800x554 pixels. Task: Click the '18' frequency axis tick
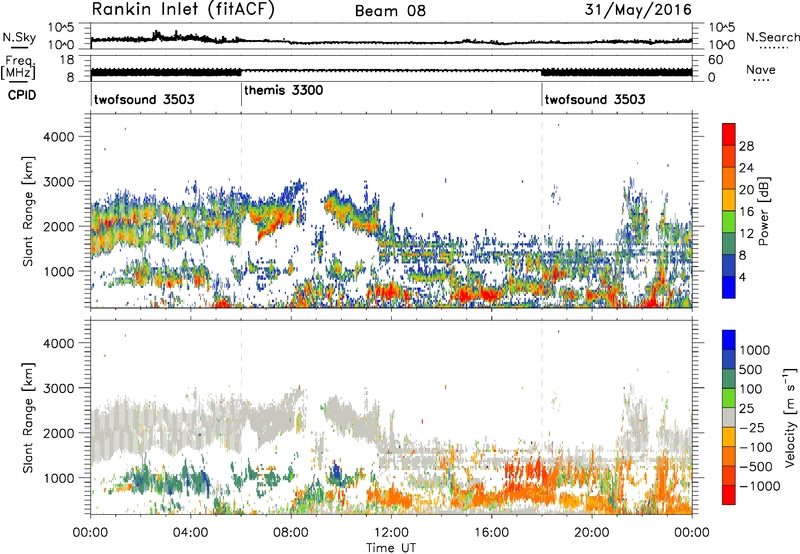coord(67,60)
